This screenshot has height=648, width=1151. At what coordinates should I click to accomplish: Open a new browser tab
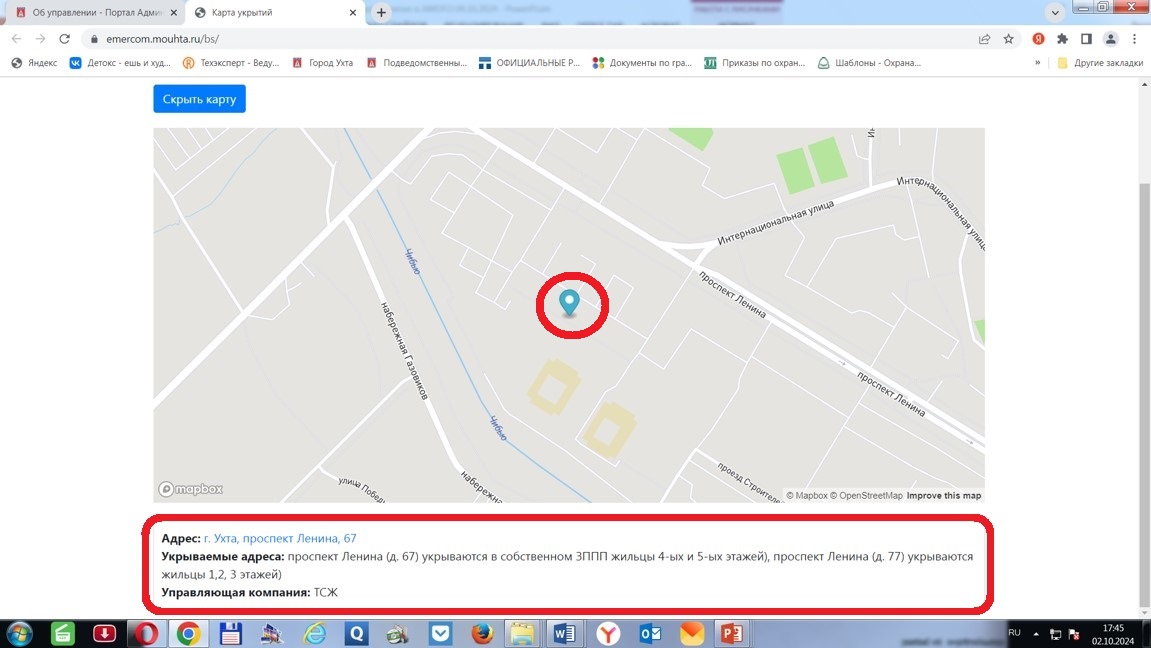(381, 12)
